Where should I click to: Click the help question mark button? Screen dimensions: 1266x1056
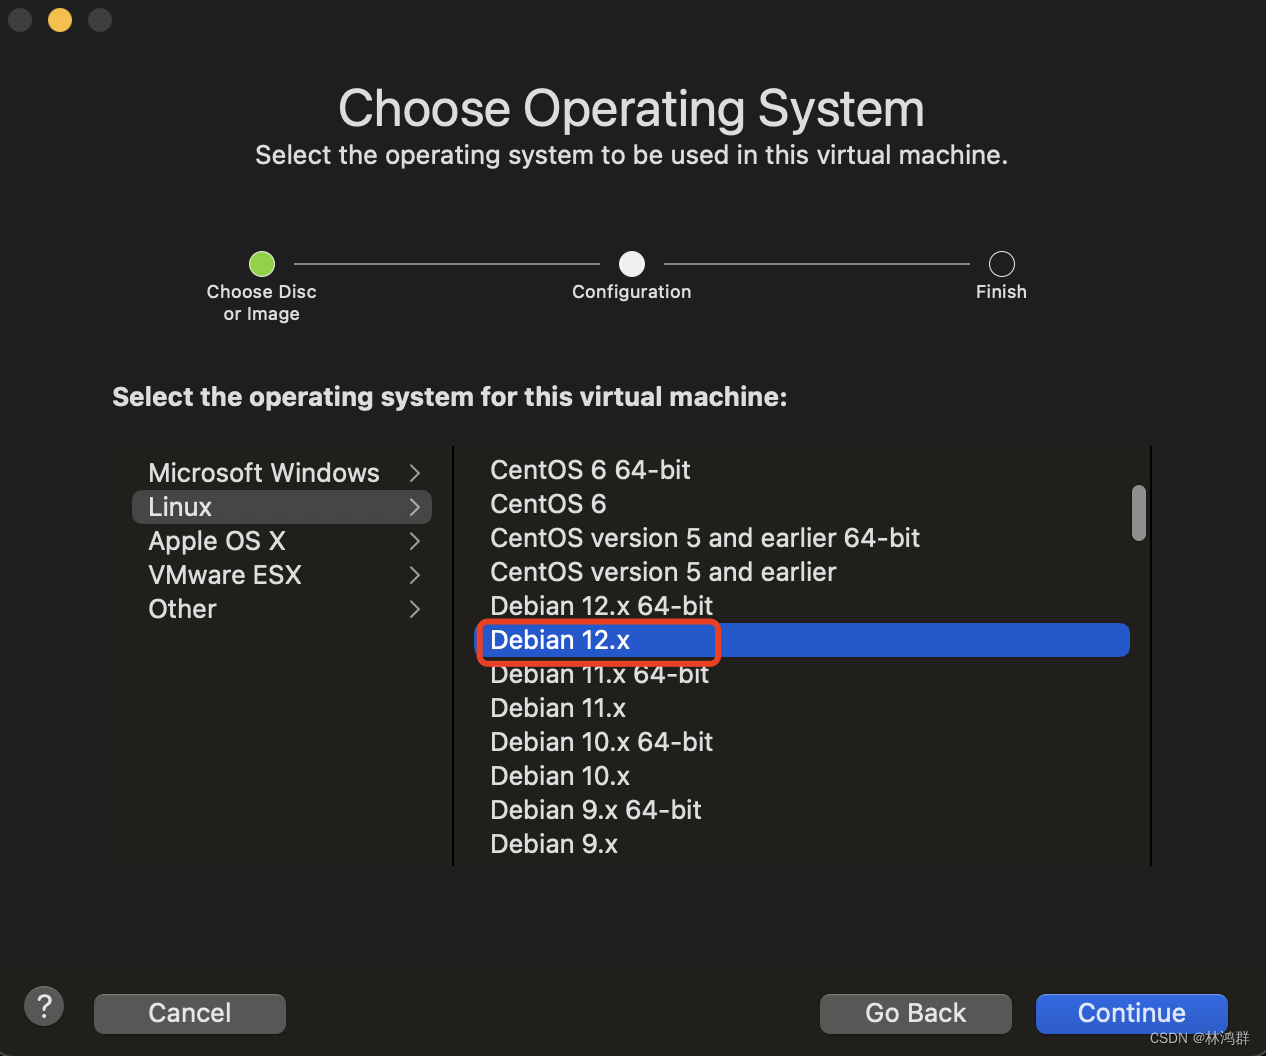[44, 1006]
